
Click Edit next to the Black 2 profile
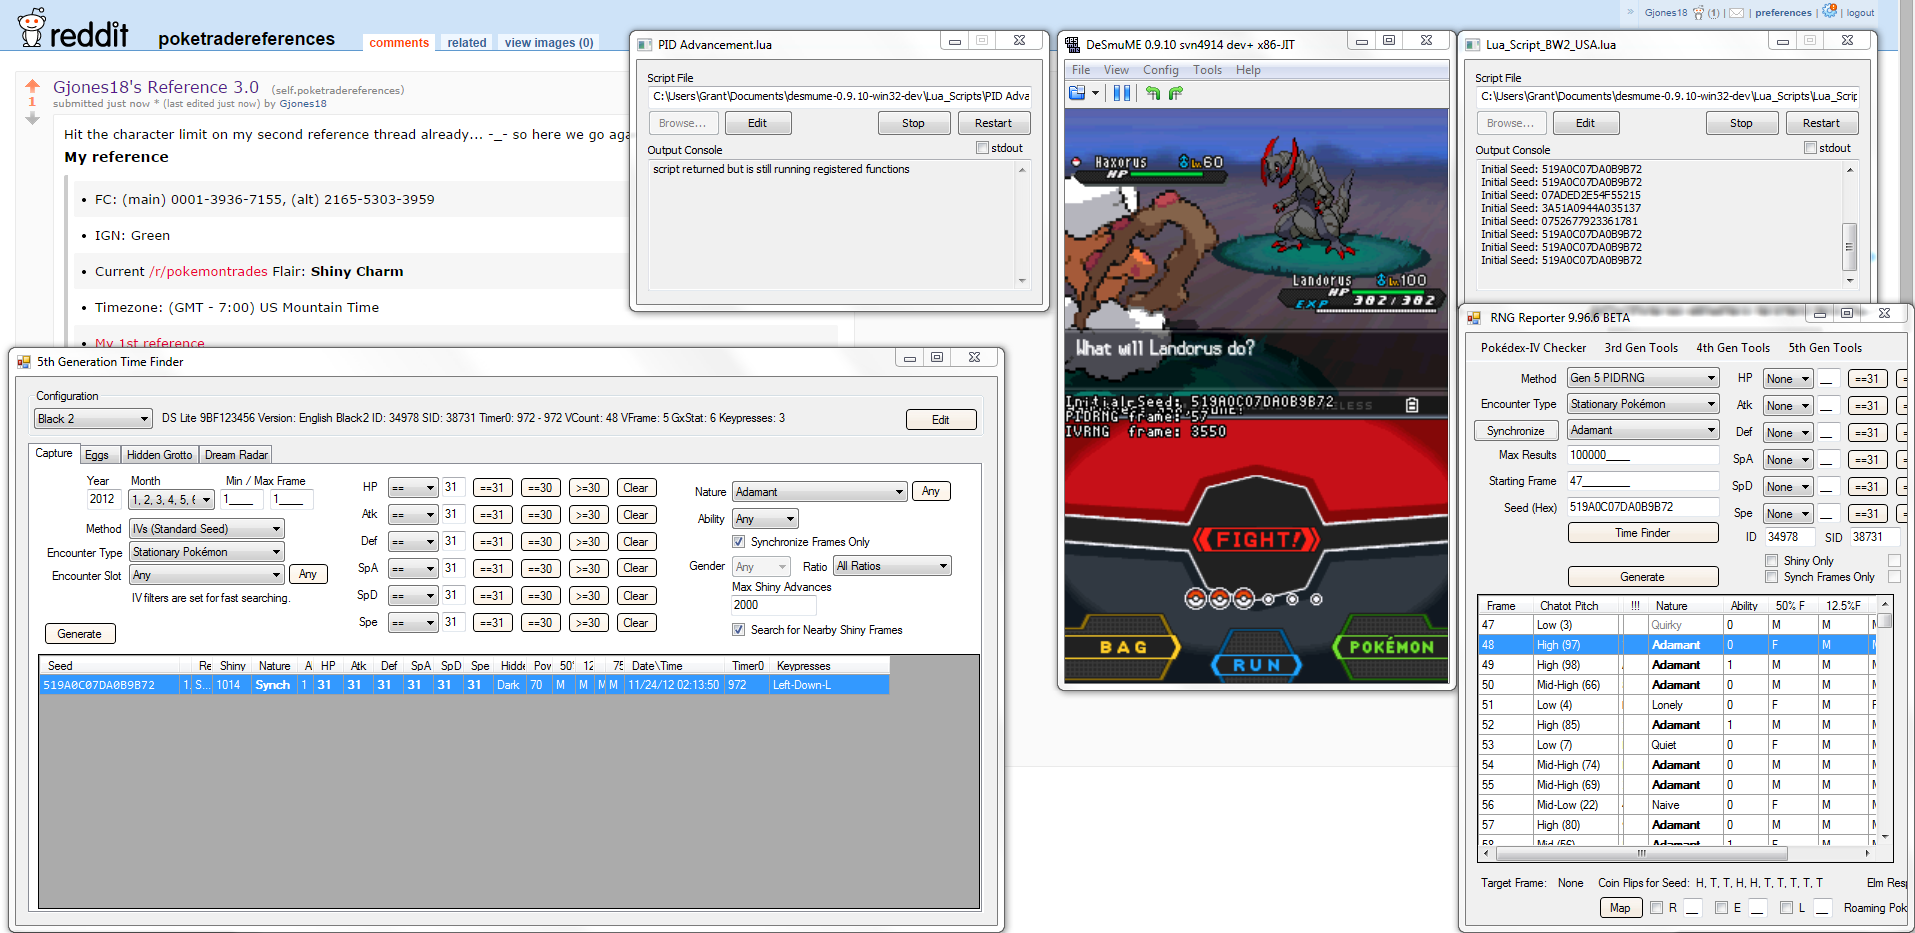(x=941, y=420)
